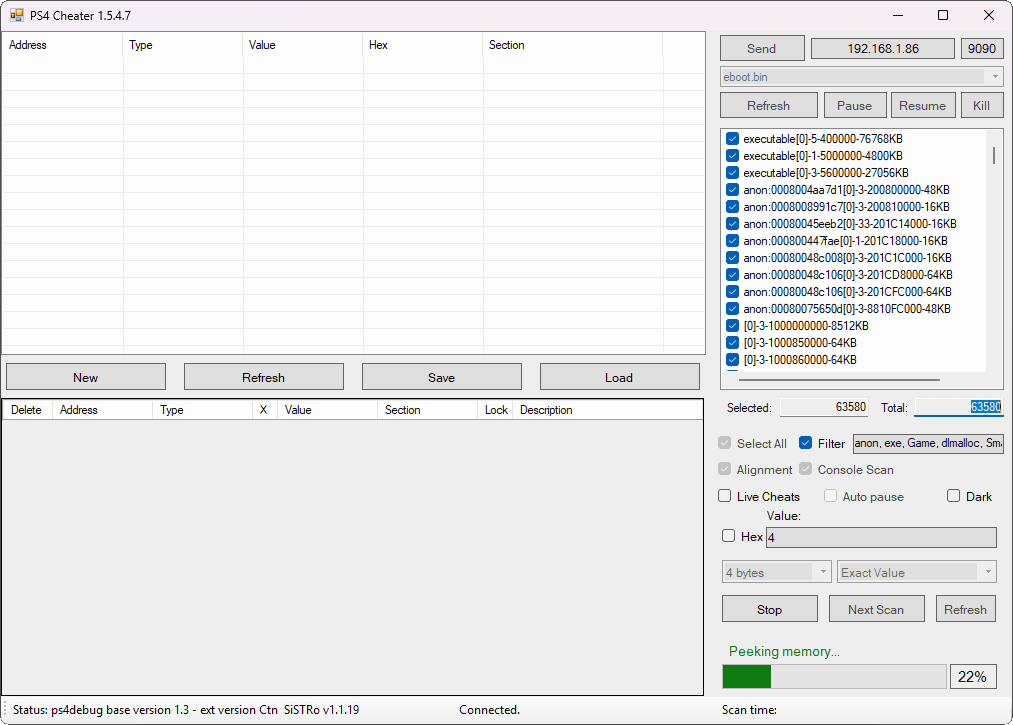Click the Total sections field
Screen dimensions: 1013x725
[959, 407]
